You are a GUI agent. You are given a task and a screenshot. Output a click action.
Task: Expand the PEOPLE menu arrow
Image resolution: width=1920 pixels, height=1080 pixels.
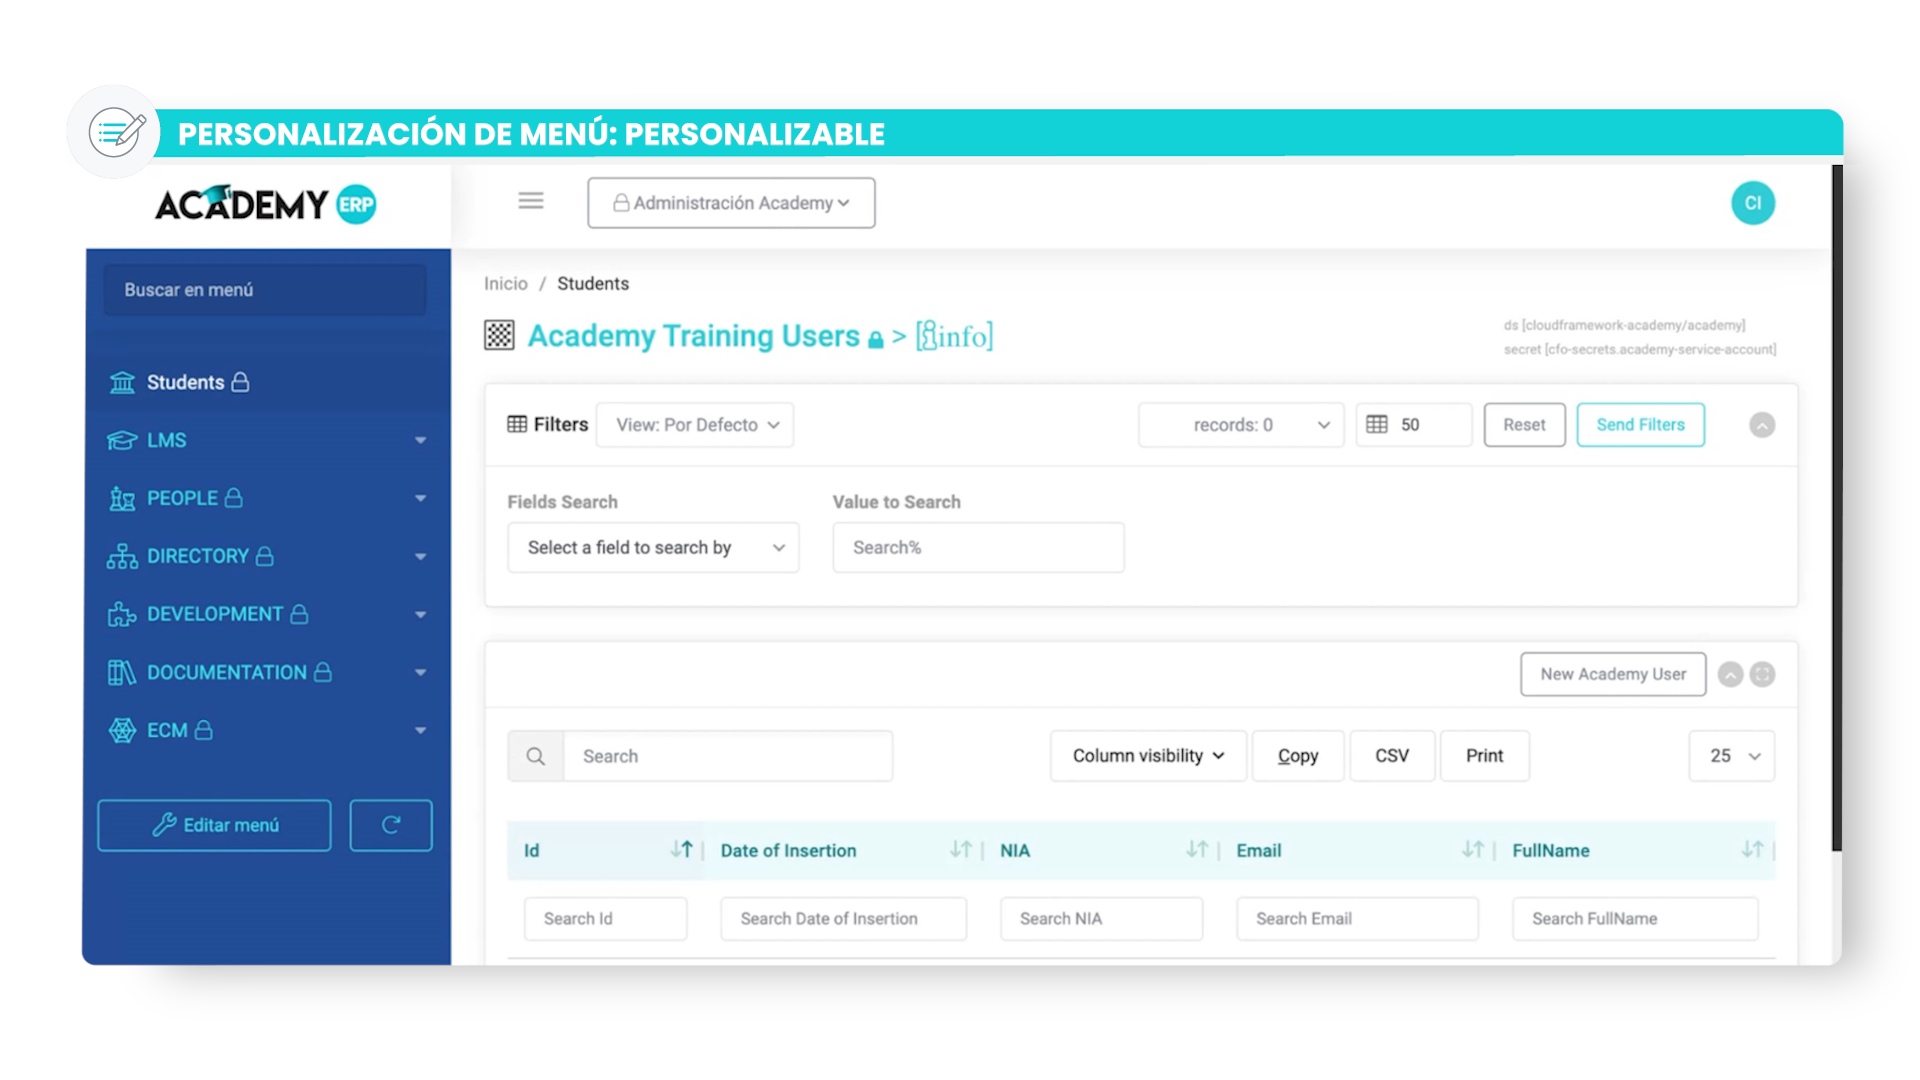(420, 499)
